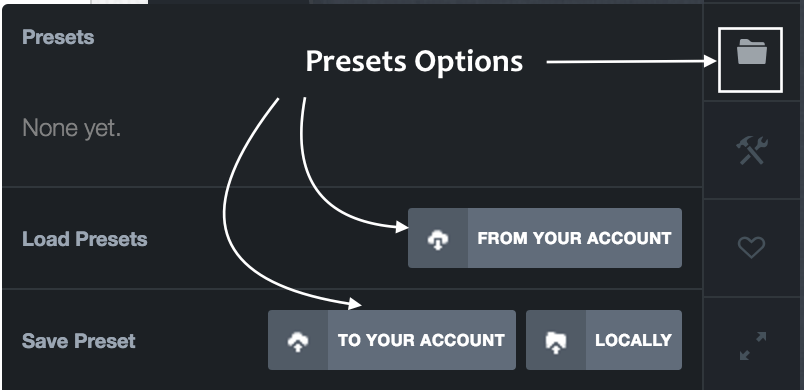Click arrowhead pointing at the folder icon
804x390 pixels.
(x=711, y=61)
